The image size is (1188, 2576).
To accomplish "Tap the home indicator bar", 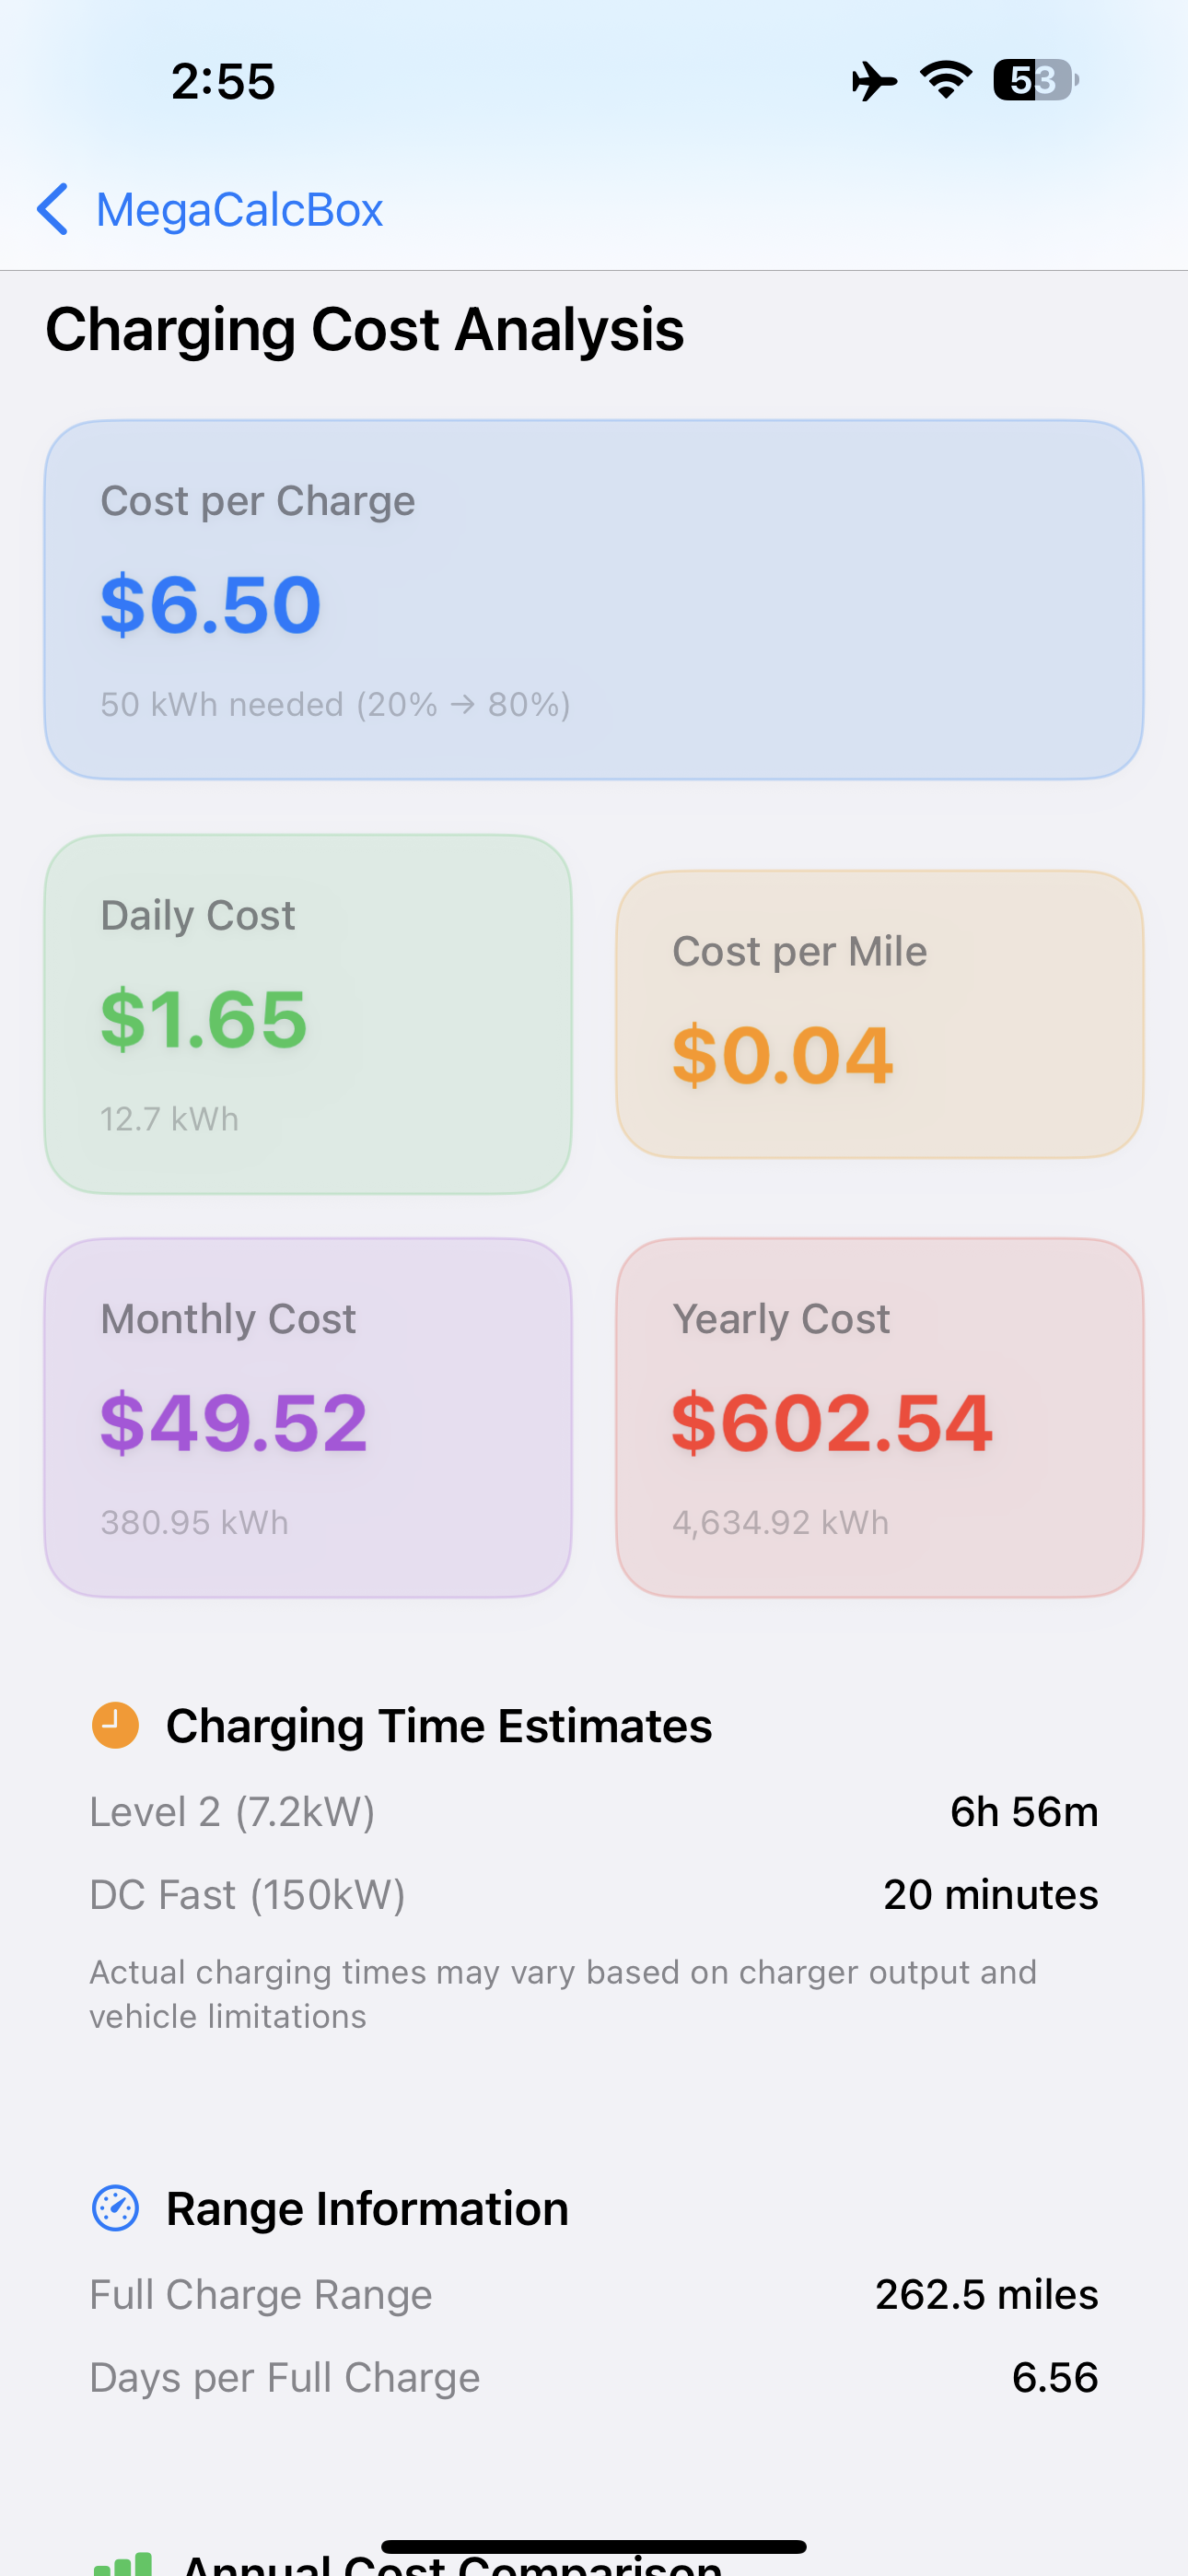I will [x=594, y=2546].
